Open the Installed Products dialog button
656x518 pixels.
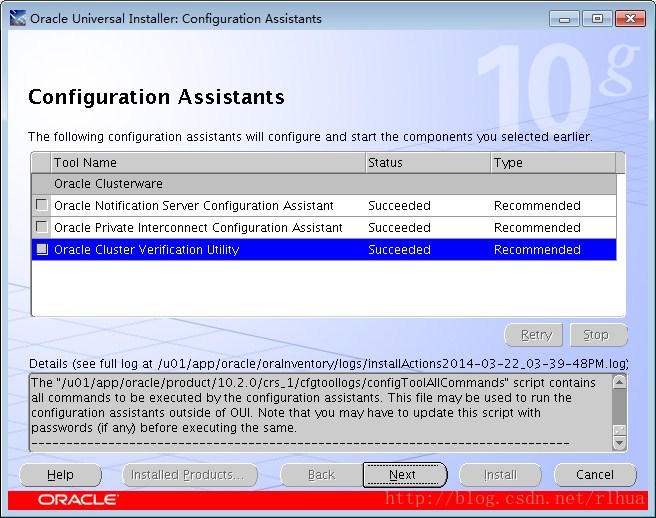coord(190,474)
